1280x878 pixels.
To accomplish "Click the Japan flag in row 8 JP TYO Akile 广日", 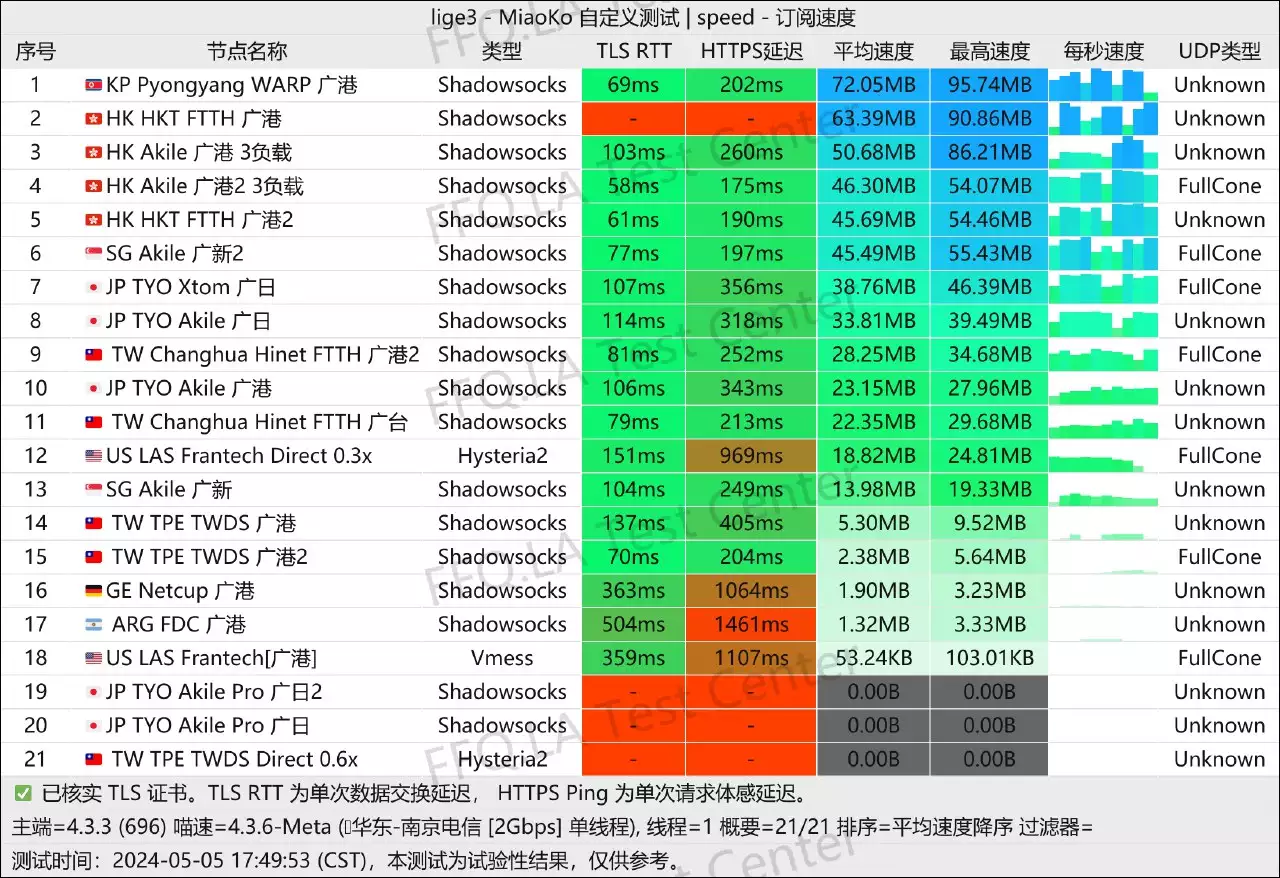I will pos(94,321).
